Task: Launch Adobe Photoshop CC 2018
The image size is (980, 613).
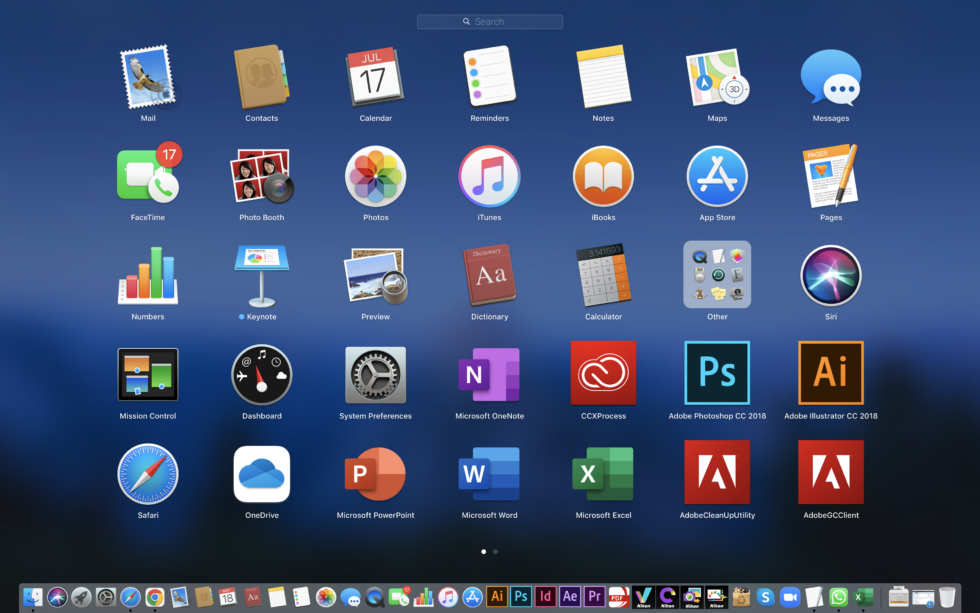Action: pos(717,372)
